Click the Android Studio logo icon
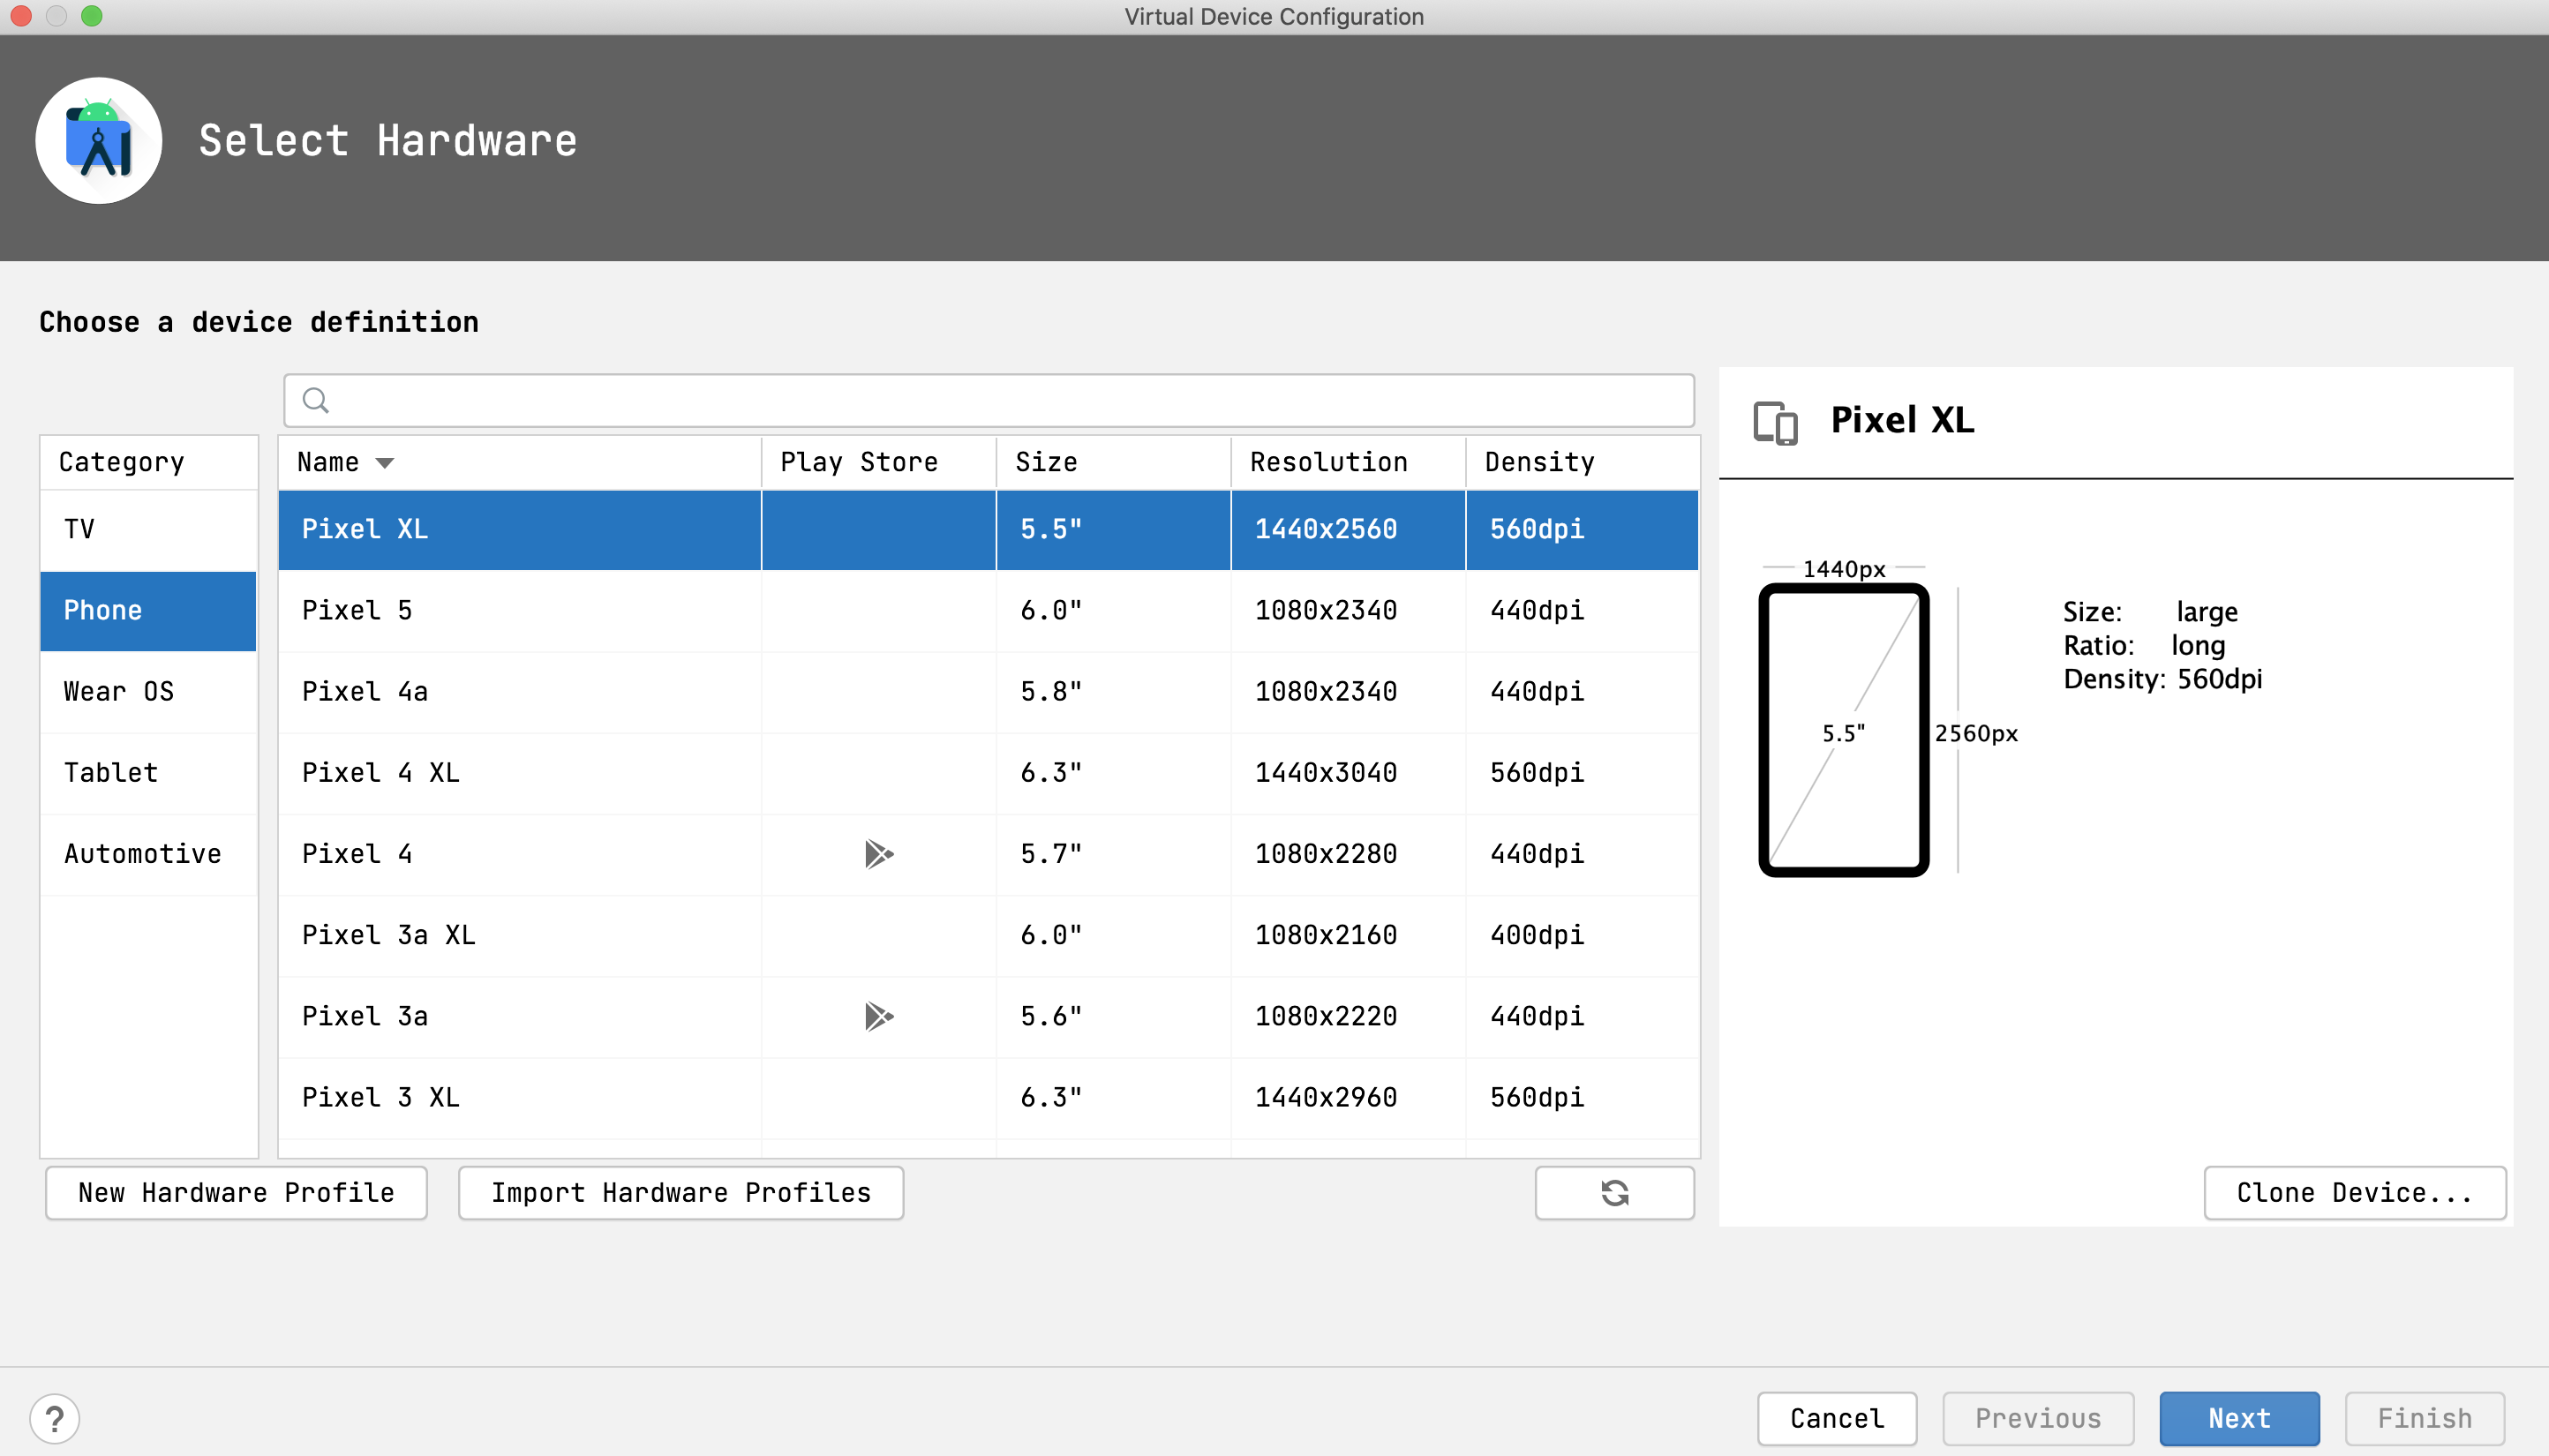The height and width of the screenshot is (1456, 2549). point(99,141)
